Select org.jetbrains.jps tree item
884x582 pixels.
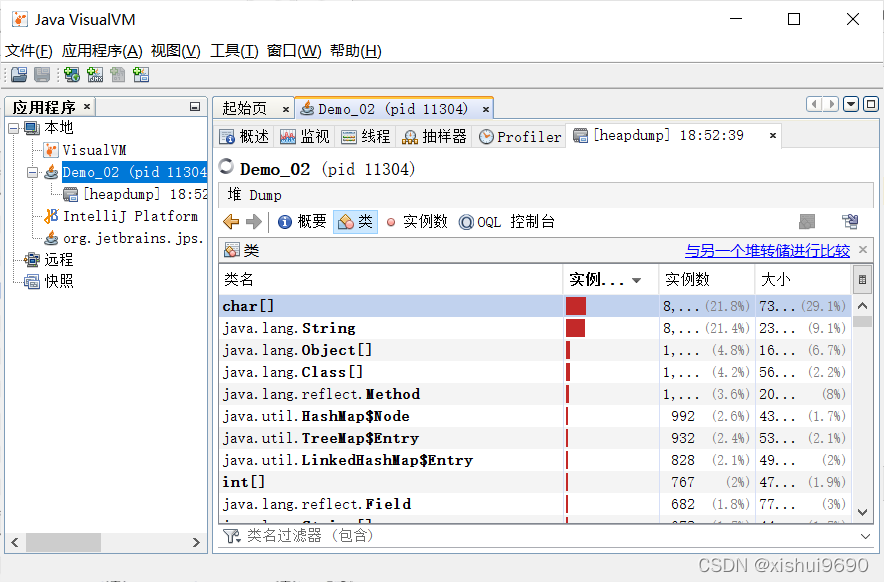pyautogui.click(x=133, y=239)
